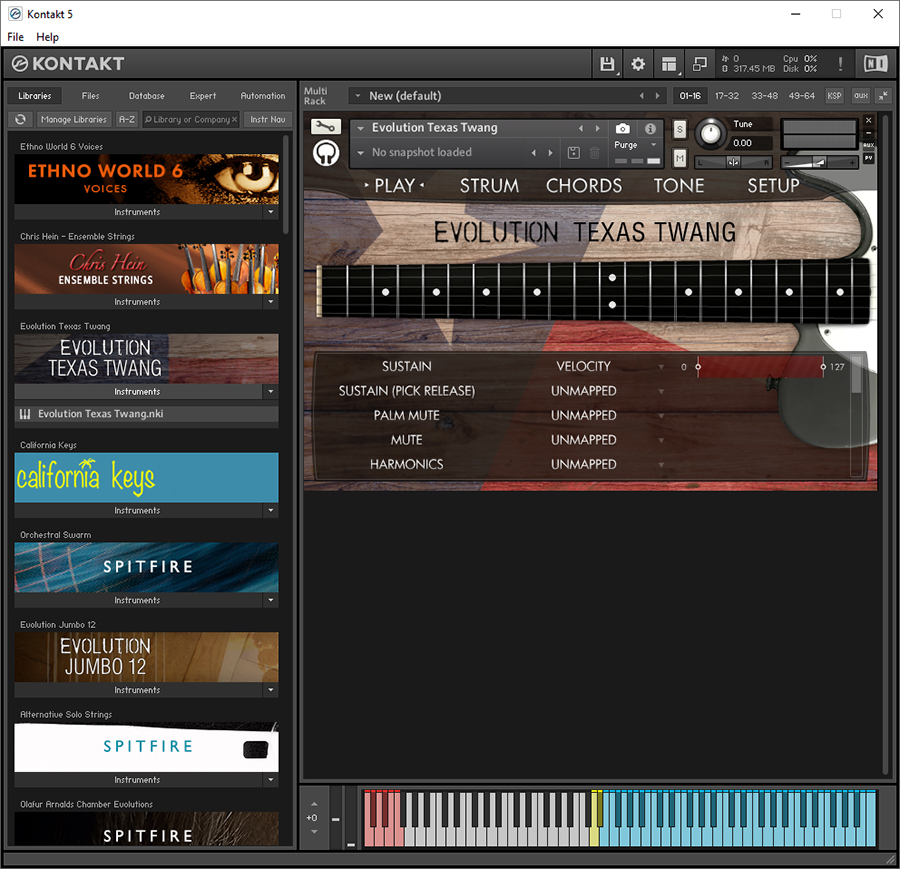This screenshot has height=869, width=900.
Task: Toggle PV button on instrument header
Action: coord(868,158)
